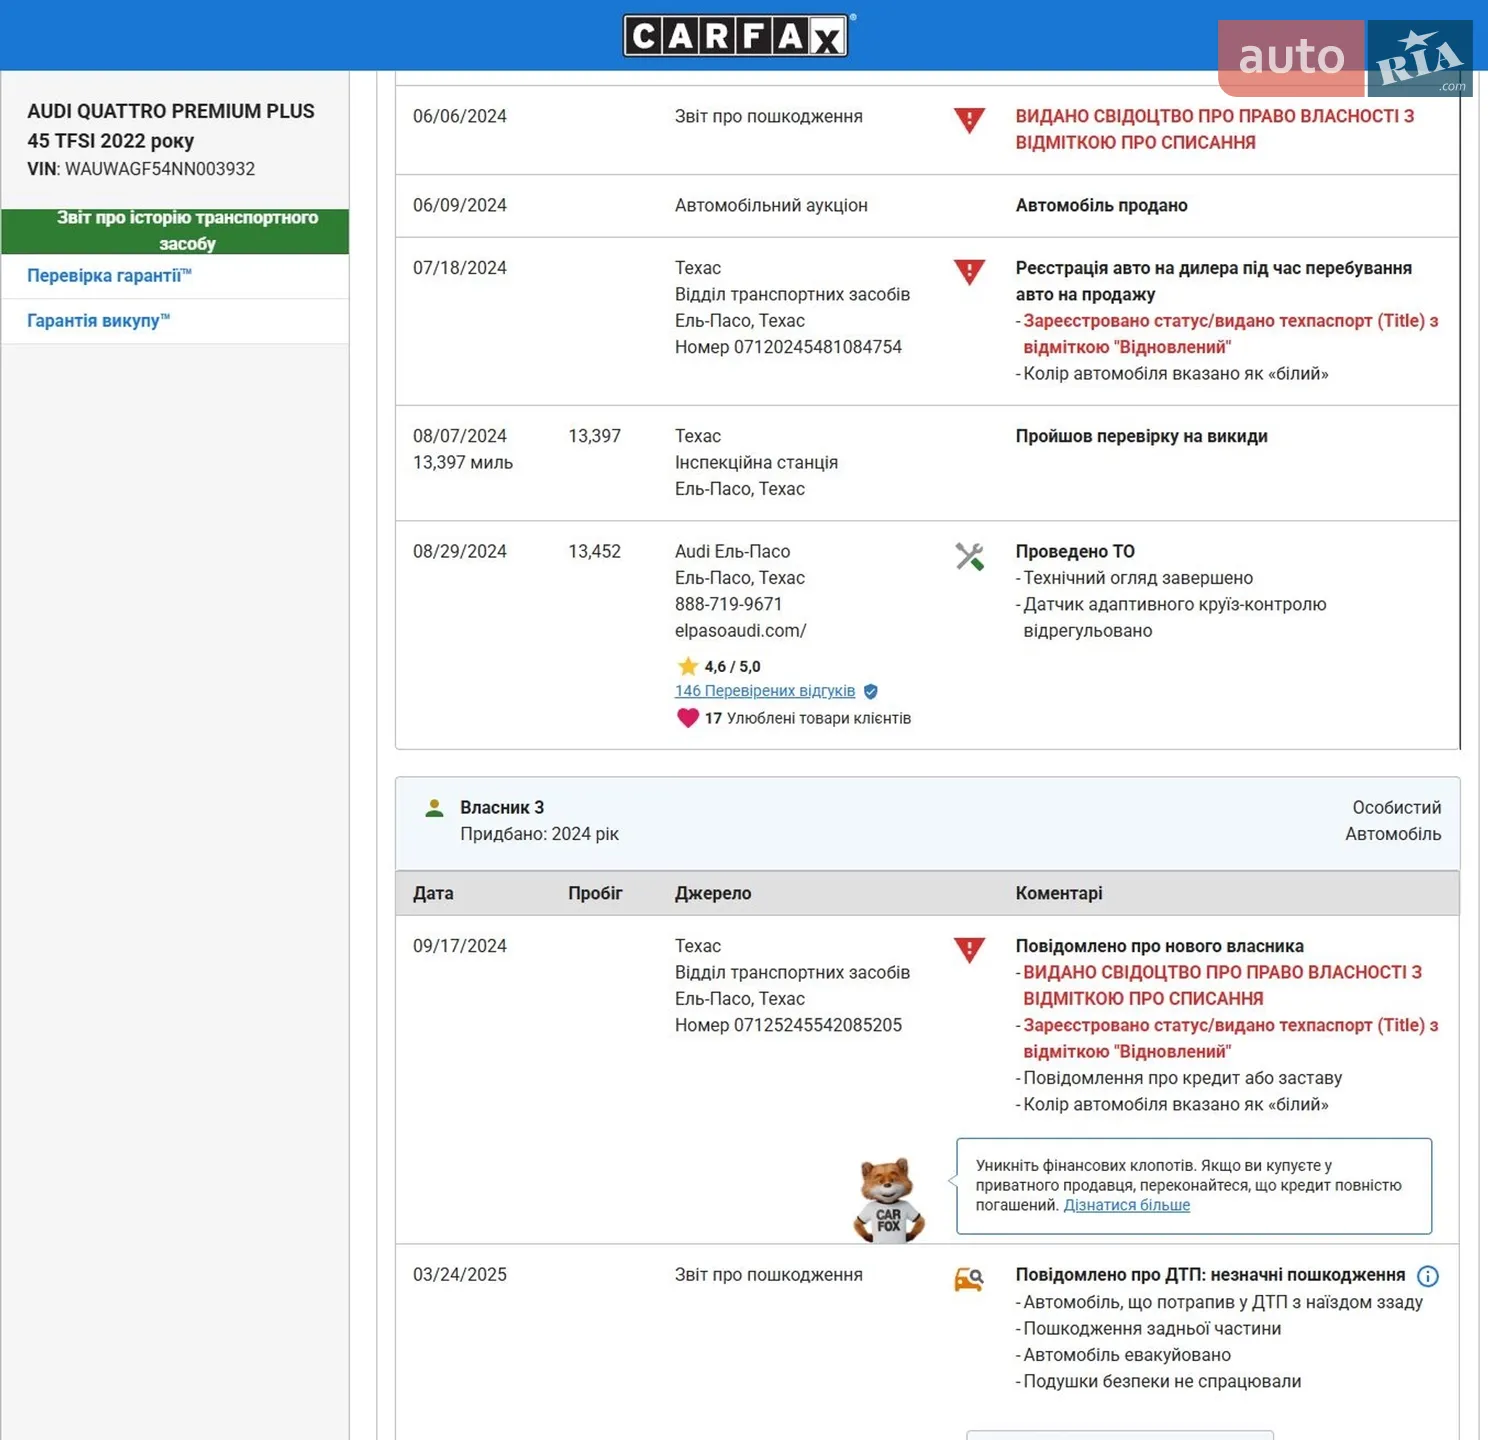Click phone number 888-719-9671
Image resolution: width=1488 pixels, height=1440 pixels.
tap(728, 604)
